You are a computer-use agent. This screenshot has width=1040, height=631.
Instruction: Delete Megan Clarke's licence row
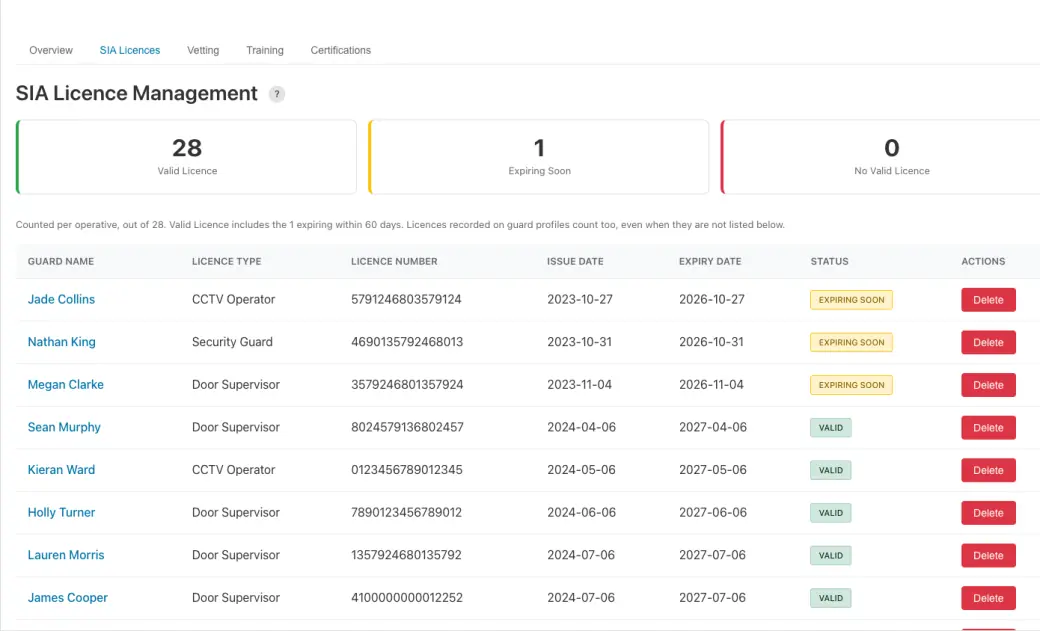(x=988, y=385)
